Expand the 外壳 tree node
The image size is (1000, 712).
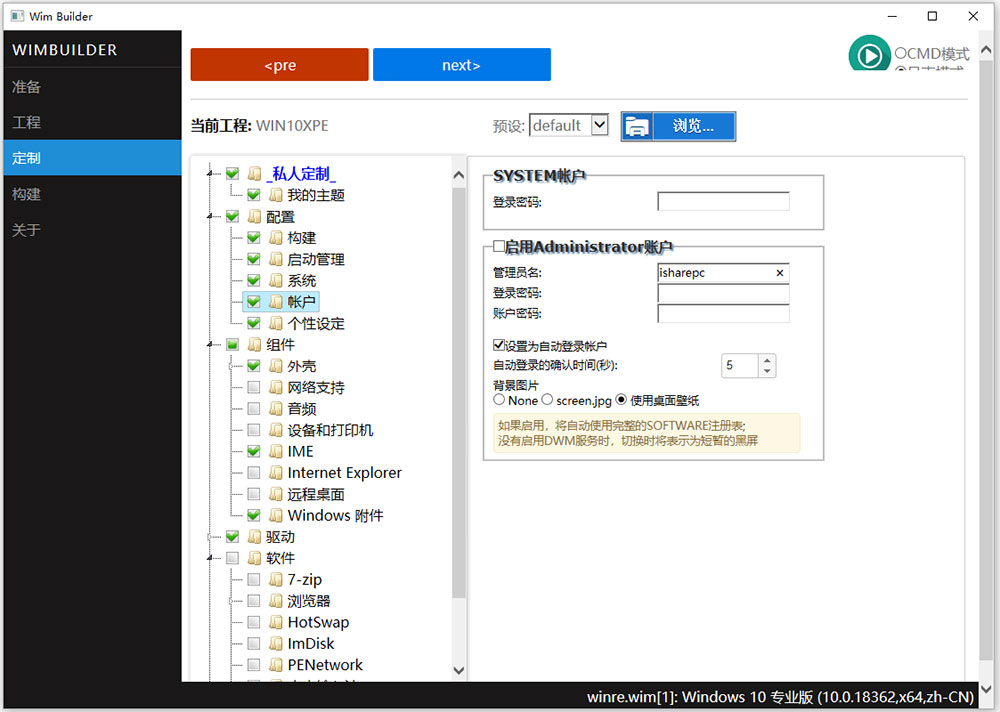(x=231, y=366)
